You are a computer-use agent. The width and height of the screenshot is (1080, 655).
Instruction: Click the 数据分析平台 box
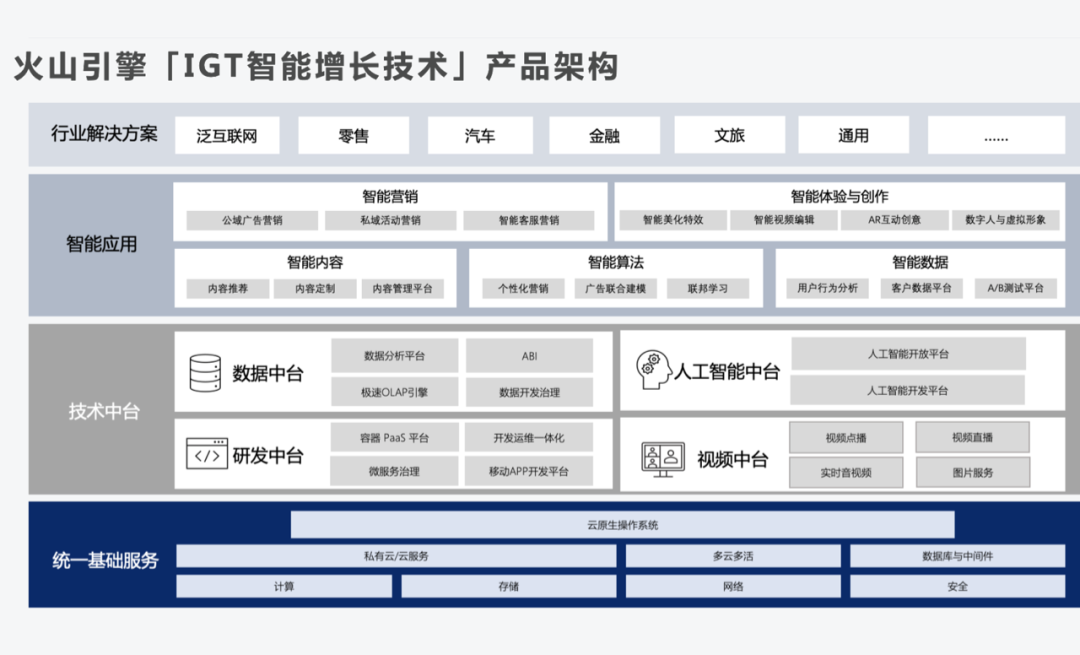pos(395,355)
